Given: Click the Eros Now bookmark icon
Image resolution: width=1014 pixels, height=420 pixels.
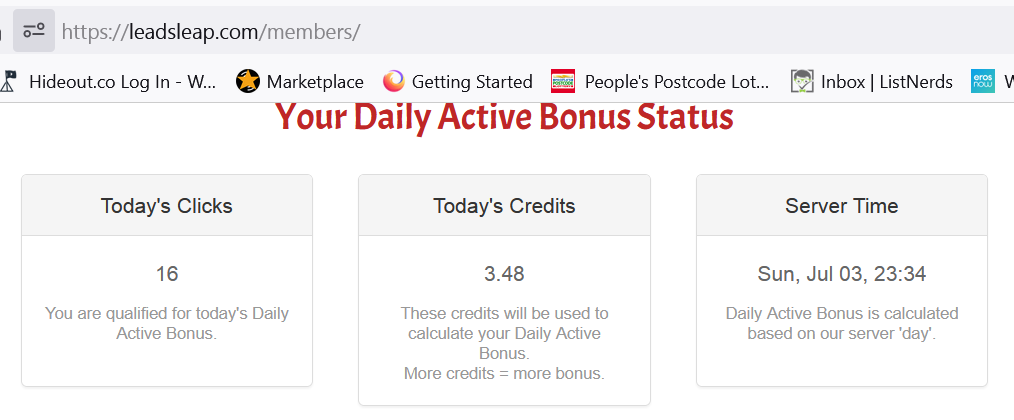Looking at the screenshot, I should (982, 82).
